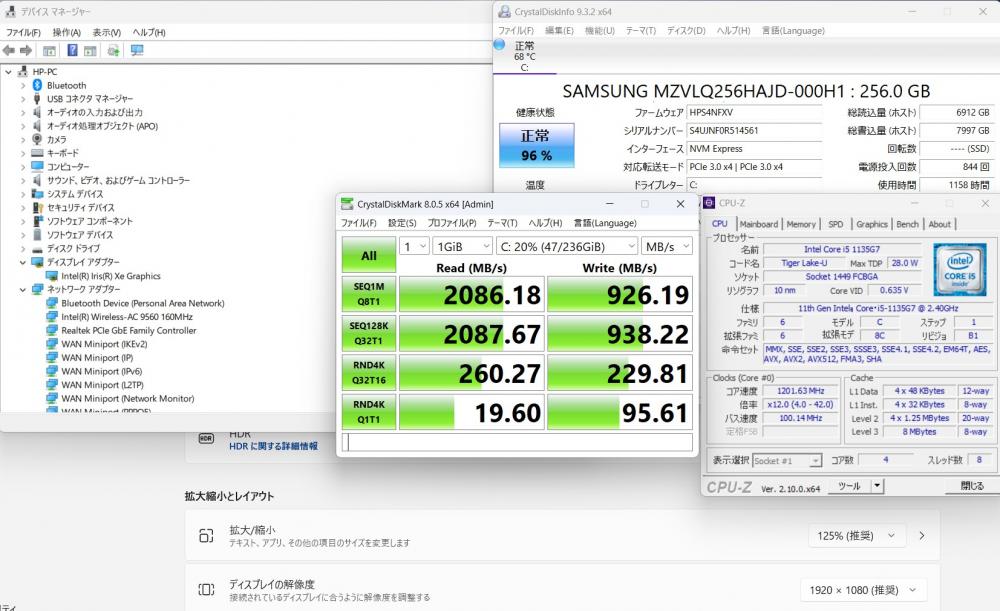Open the 1920 × 1080 resolution dropdown
The width and height of the screenshot is (1000, 611).
(x=862, y=590)
